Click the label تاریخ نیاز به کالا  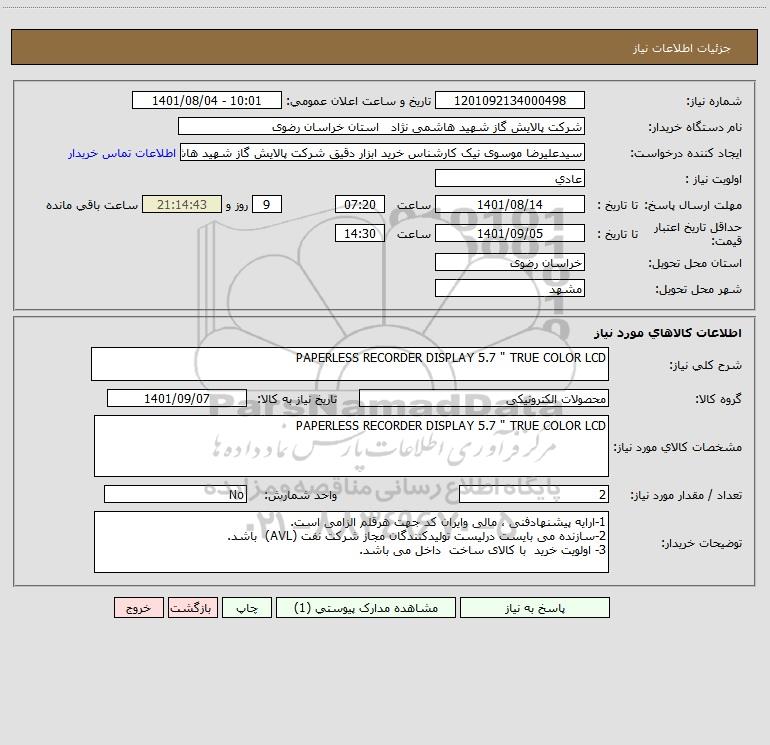point(297,399)
